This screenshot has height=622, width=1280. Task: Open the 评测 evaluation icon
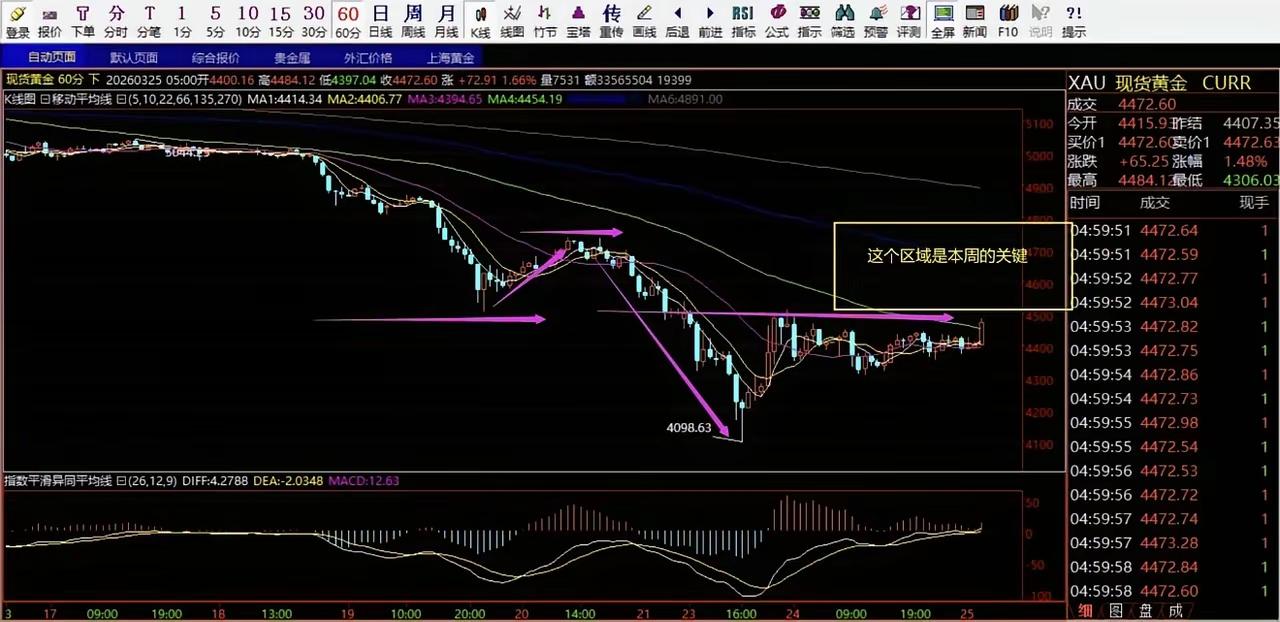pos(908,20)
